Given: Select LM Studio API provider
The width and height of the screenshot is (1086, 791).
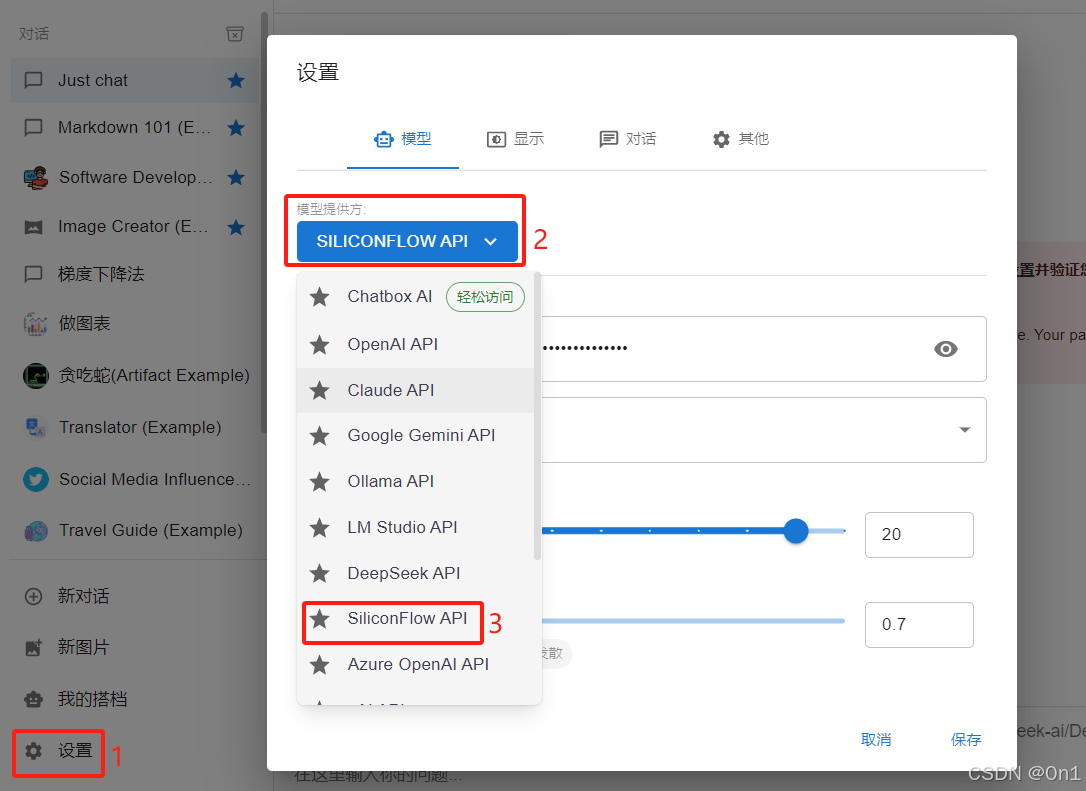Looking at the screenshot, I should (416, 527).
